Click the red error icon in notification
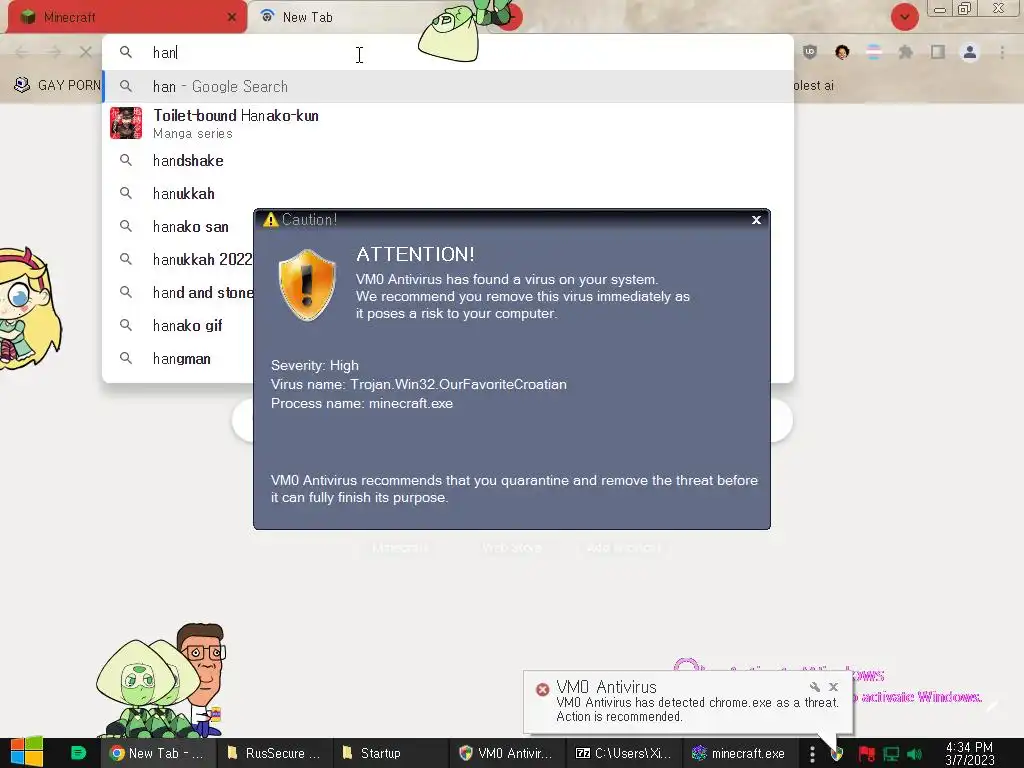The width and height of the screenshot is (1024, 768). (x=542, y=689)
